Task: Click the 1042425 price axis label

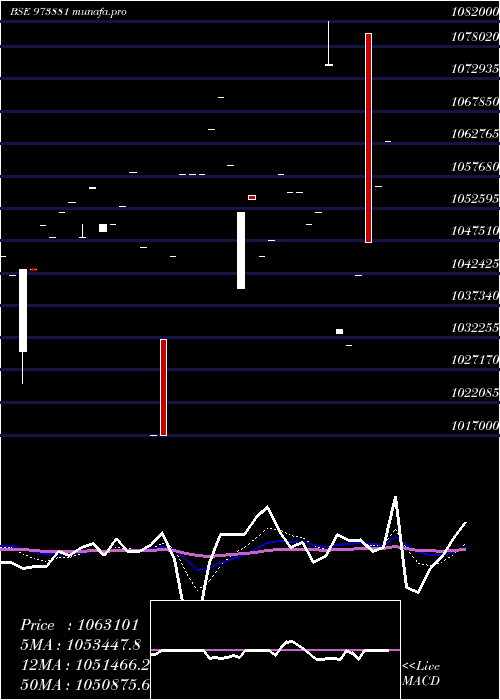Action: (476, 264)
